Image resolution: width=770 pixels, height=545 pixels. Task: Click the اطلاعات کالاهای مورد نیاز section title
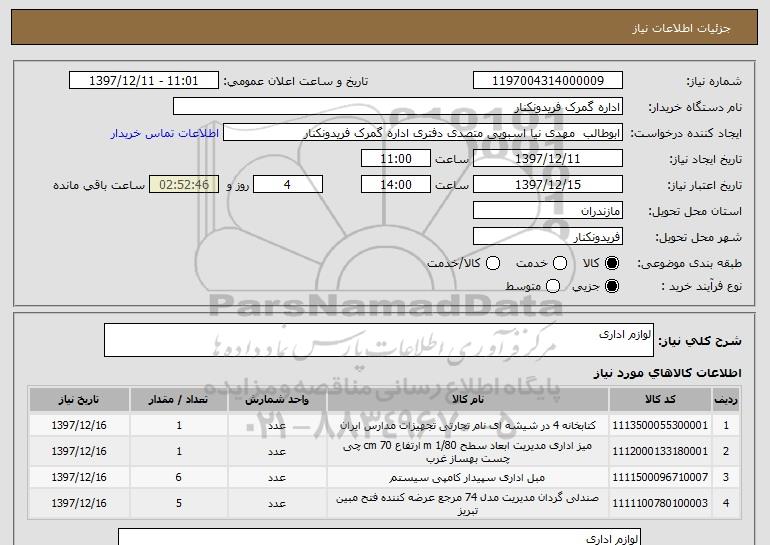(668, 374)
